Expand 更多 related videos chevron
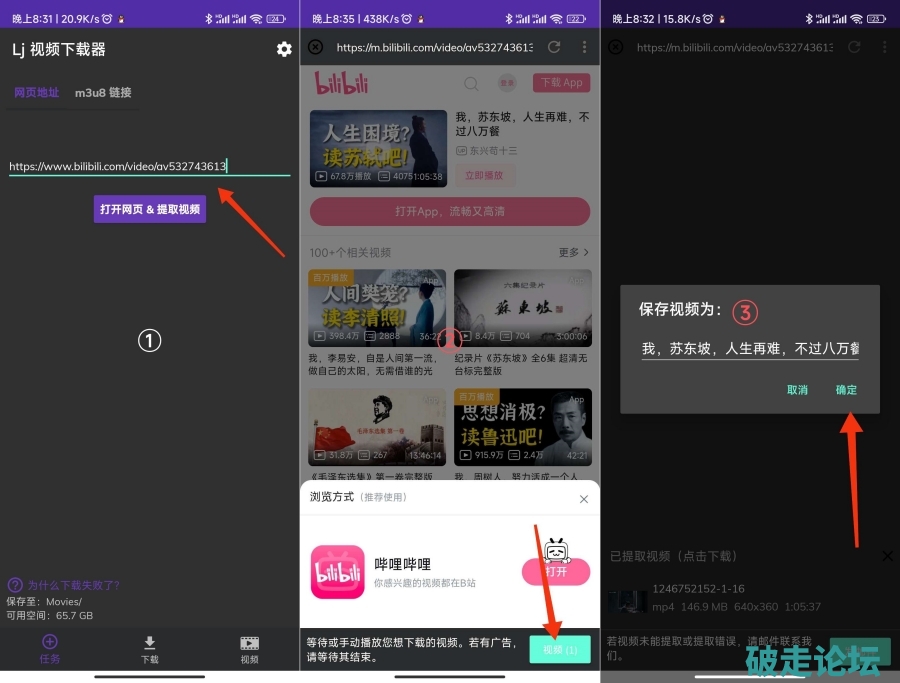 click(x=574, y=253)
